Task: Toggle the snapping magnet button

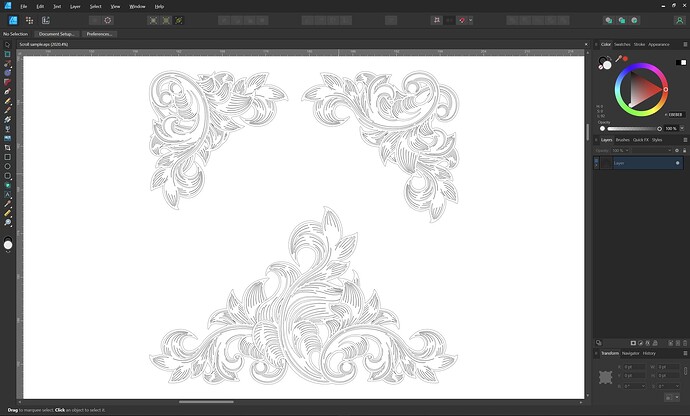Action: [462, 20]
